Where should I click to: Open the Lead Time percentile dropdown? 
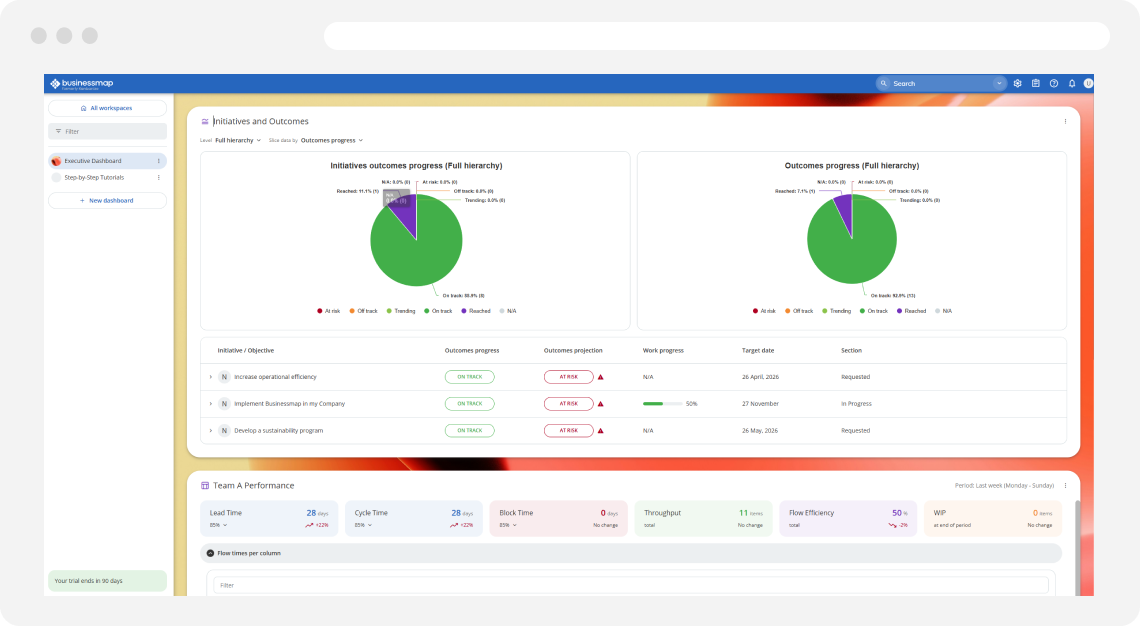pos(219,525)
